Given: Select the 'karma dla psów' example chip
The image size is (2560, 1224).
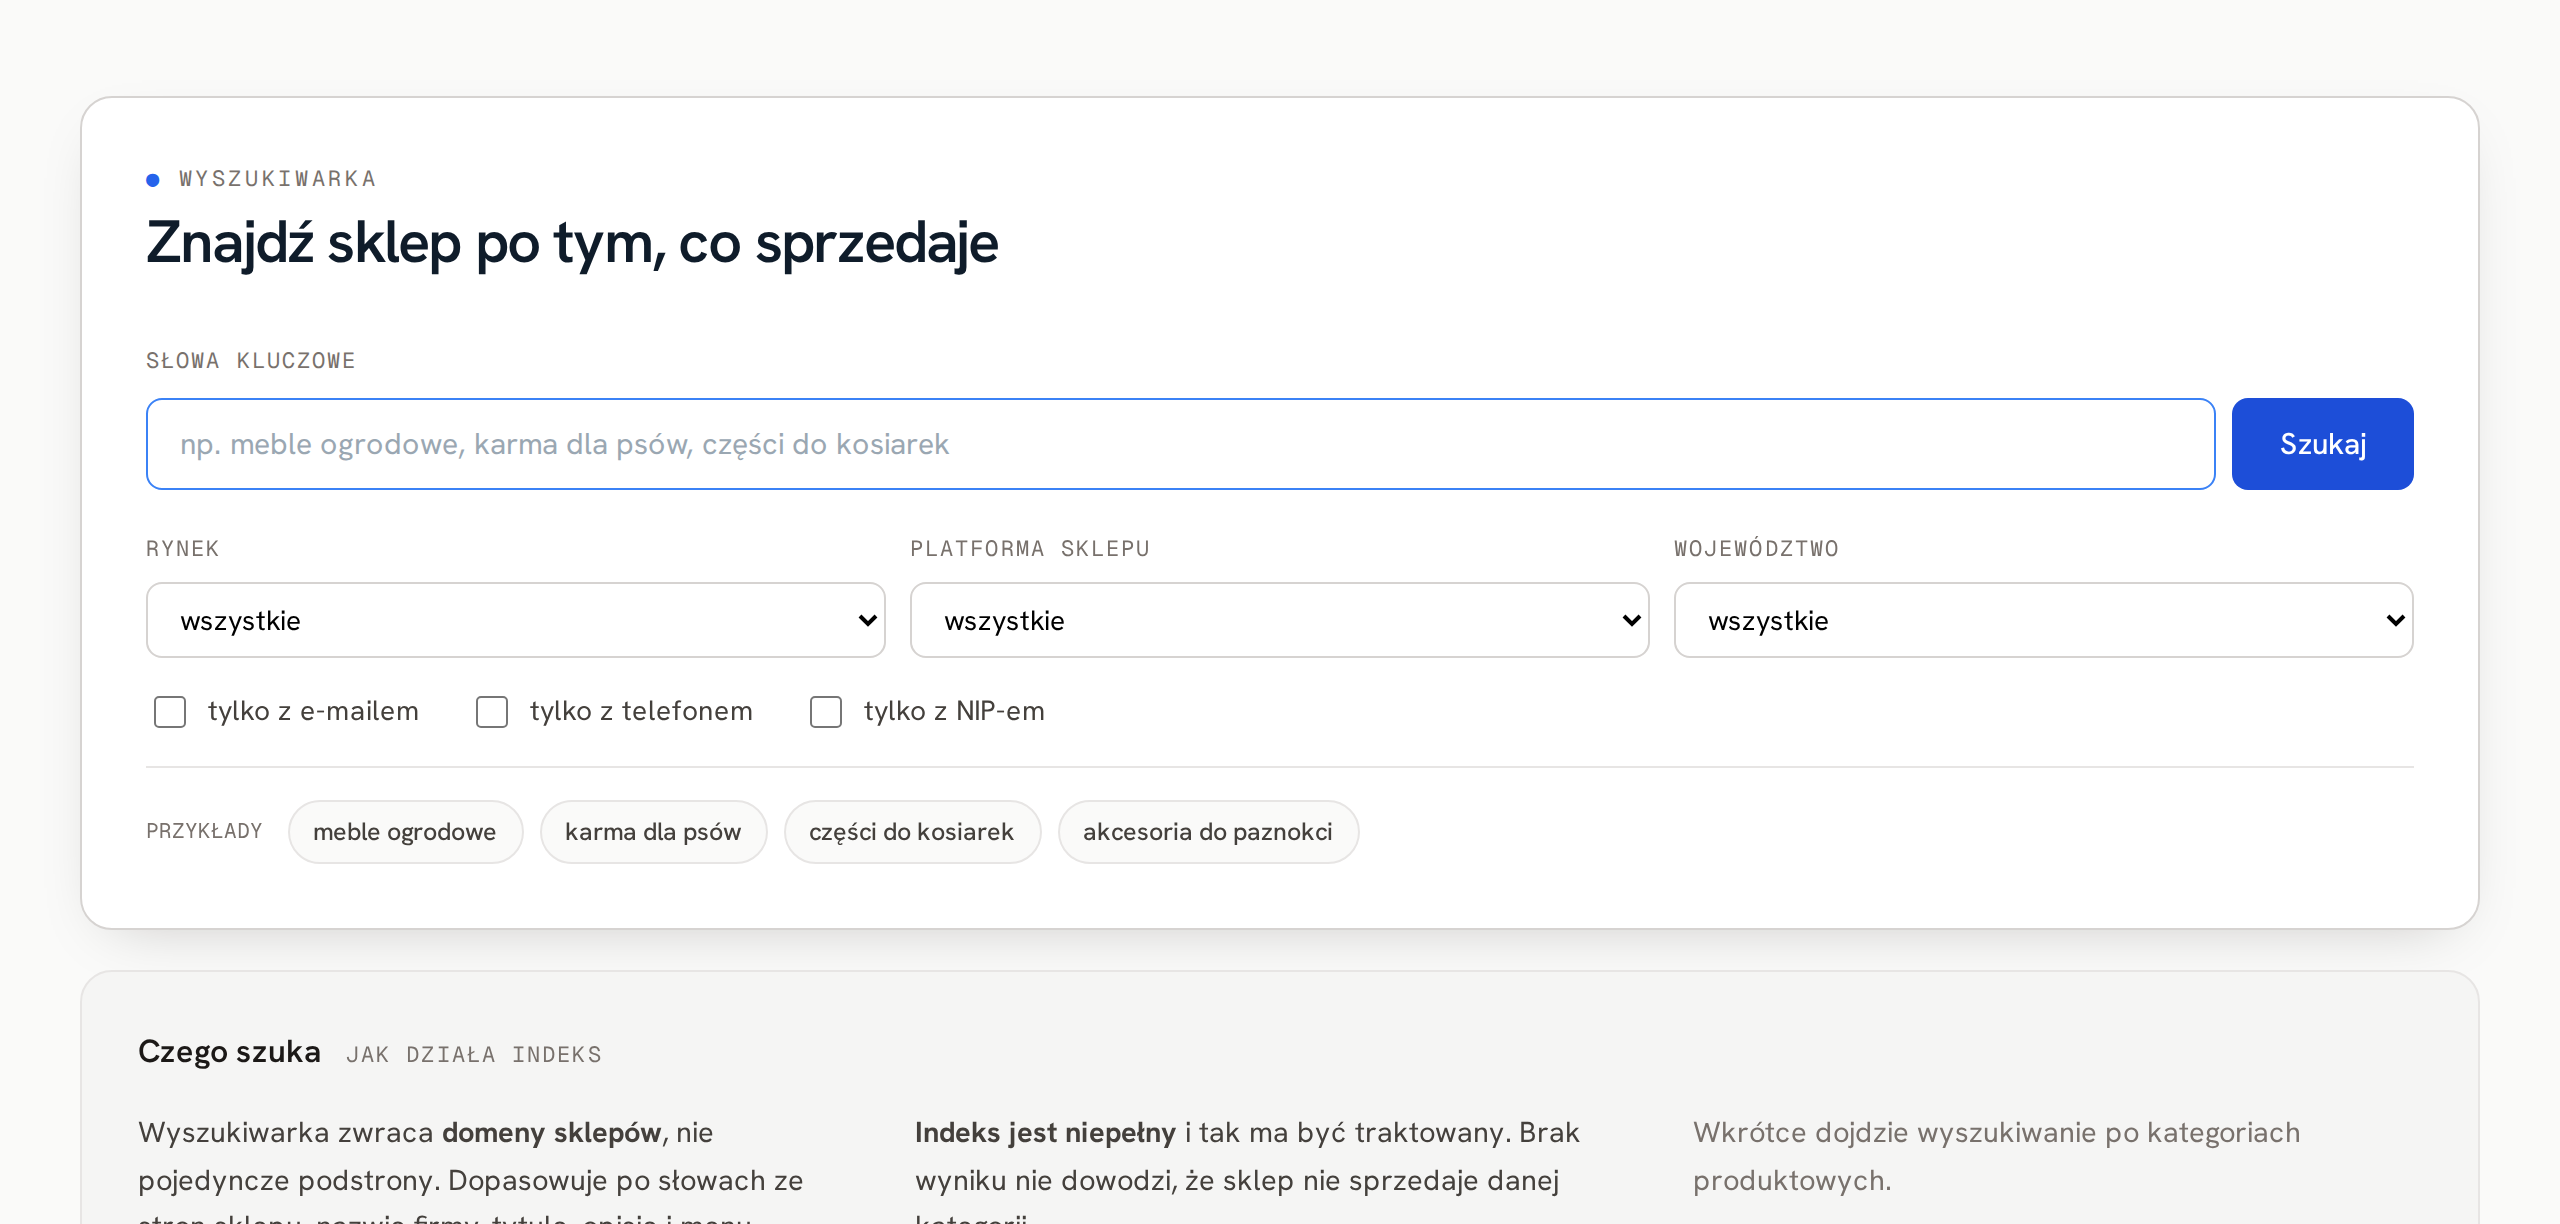Looking at the screenshot, I should [653, 832].
